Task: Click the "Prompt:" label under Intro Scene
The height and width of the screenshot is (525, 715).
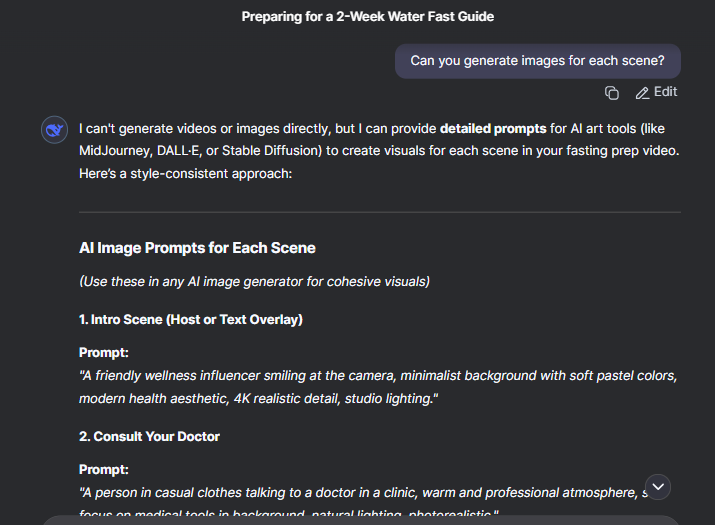Action: (x=104, y=353)
